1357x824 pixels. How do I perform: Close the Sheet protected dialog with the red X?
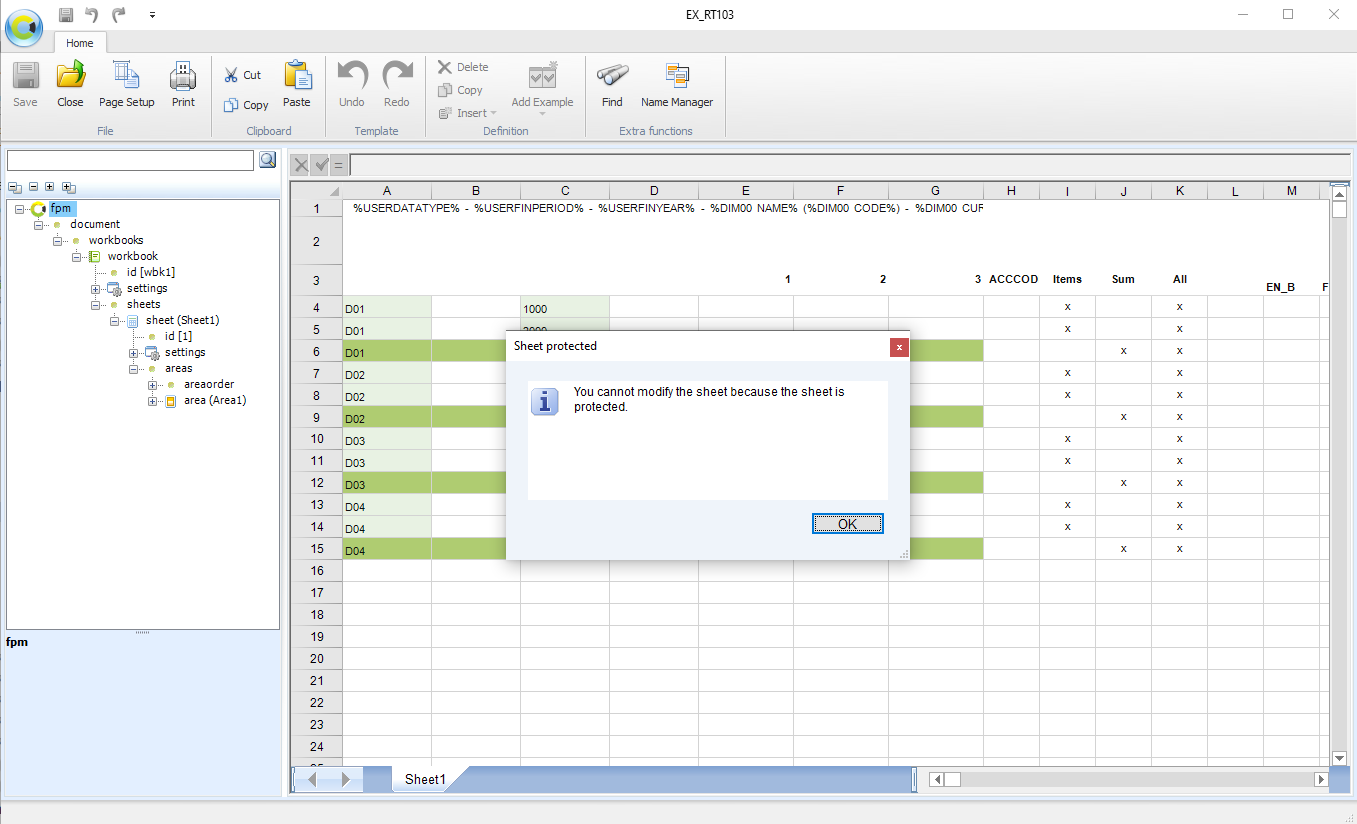(x=899, y=347)
